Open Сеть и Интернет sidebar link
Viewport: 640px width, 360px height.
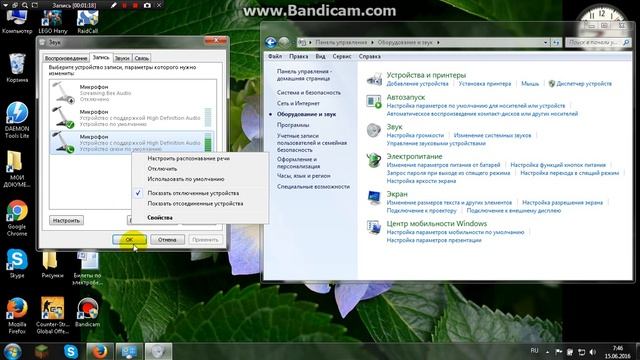coord(298,103)
